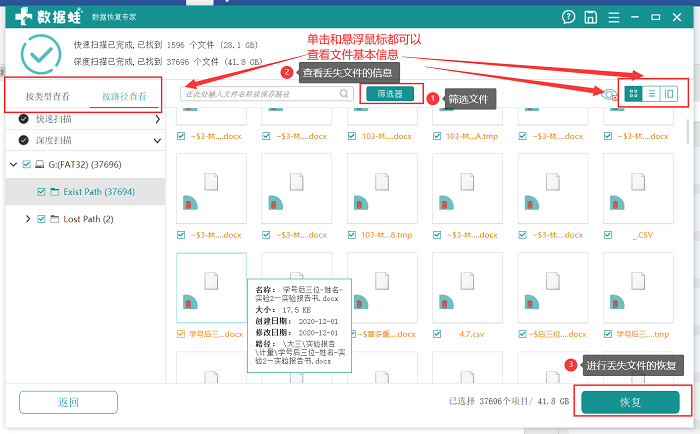Viewport: 700px width, 434px height.
Task: Click the magnifier search icon
Action: click(344, 94)
